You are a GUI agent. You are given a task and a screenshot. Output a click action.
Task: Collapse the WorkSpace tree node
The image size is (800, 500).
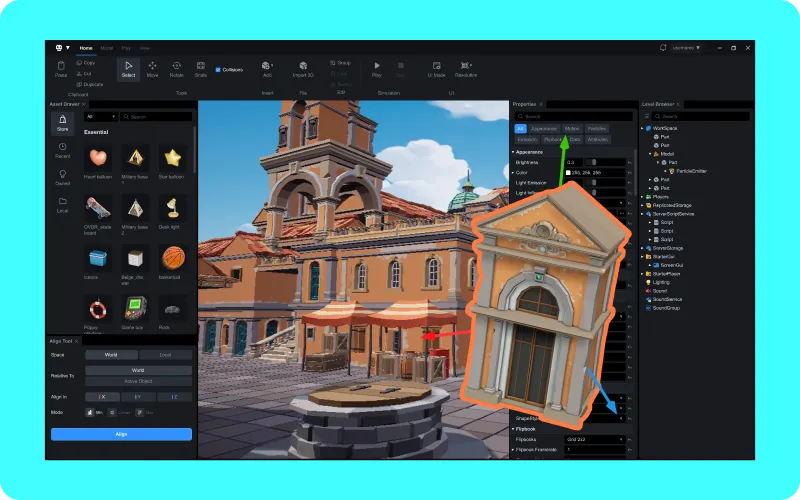click(x=642, y=128)
